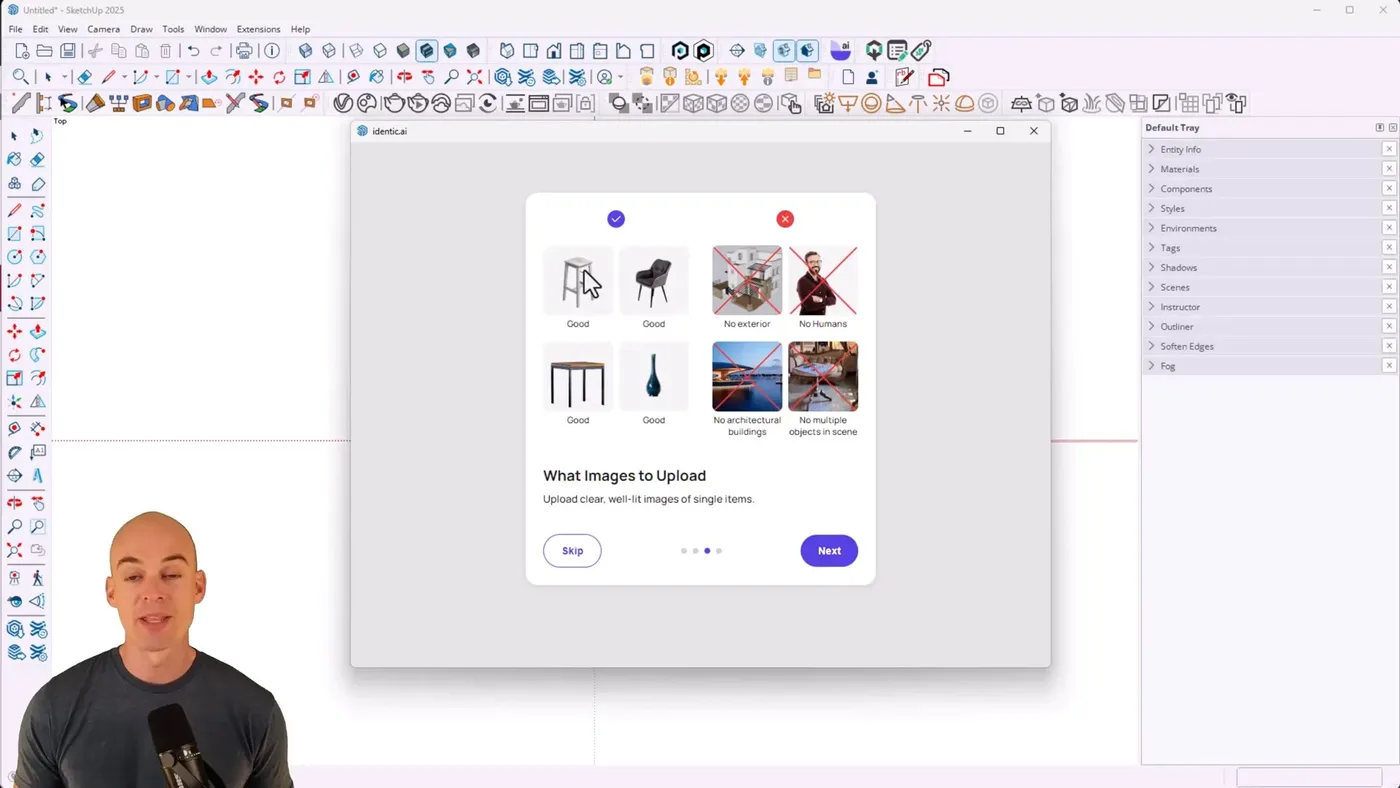Click the Next button in dialog
1400x788 pixels.
point(828,551)
